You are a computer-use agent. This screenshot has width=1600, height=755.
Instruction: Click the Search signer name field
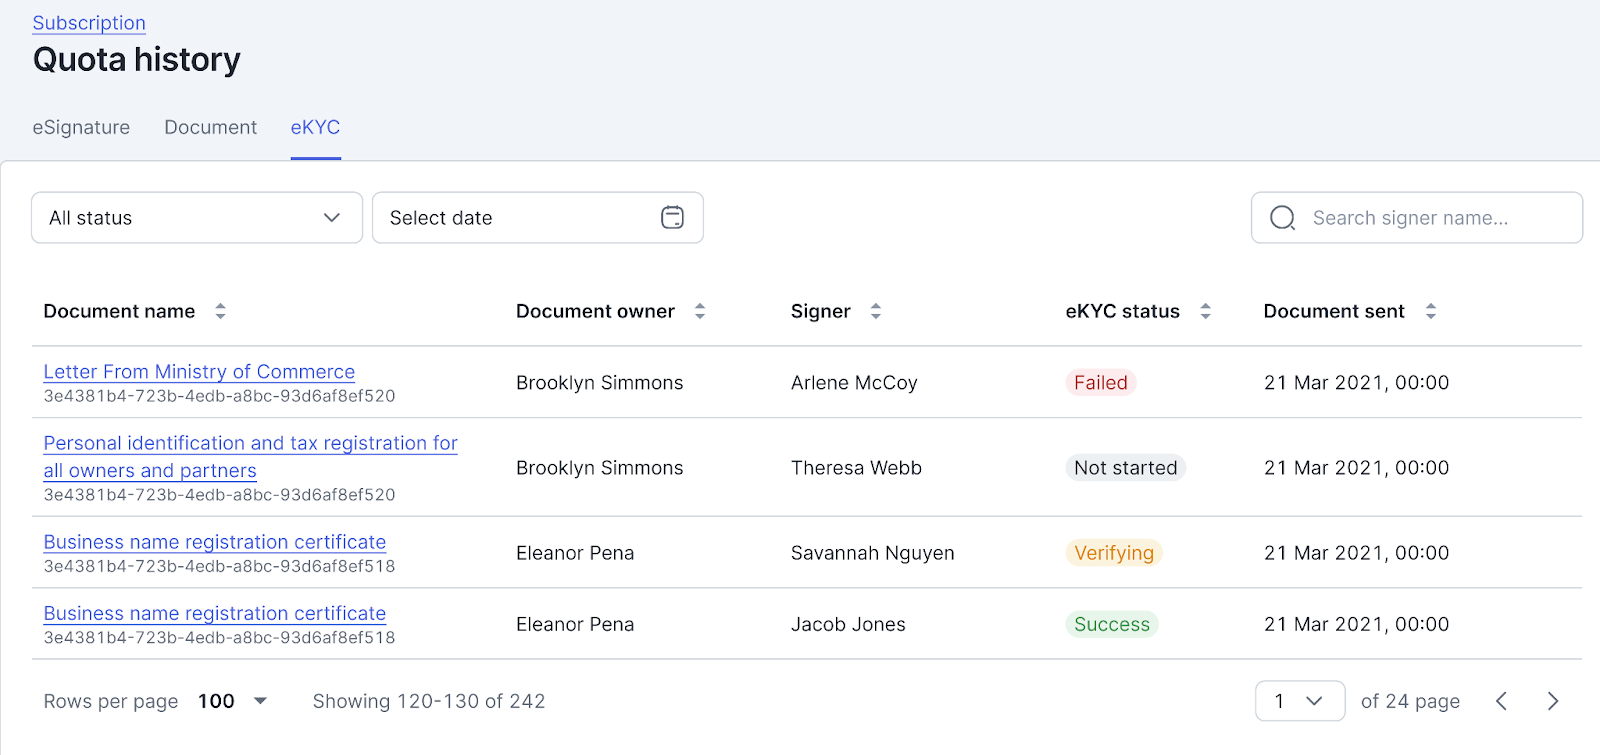pyautogui.click(x=1430, y=218)
